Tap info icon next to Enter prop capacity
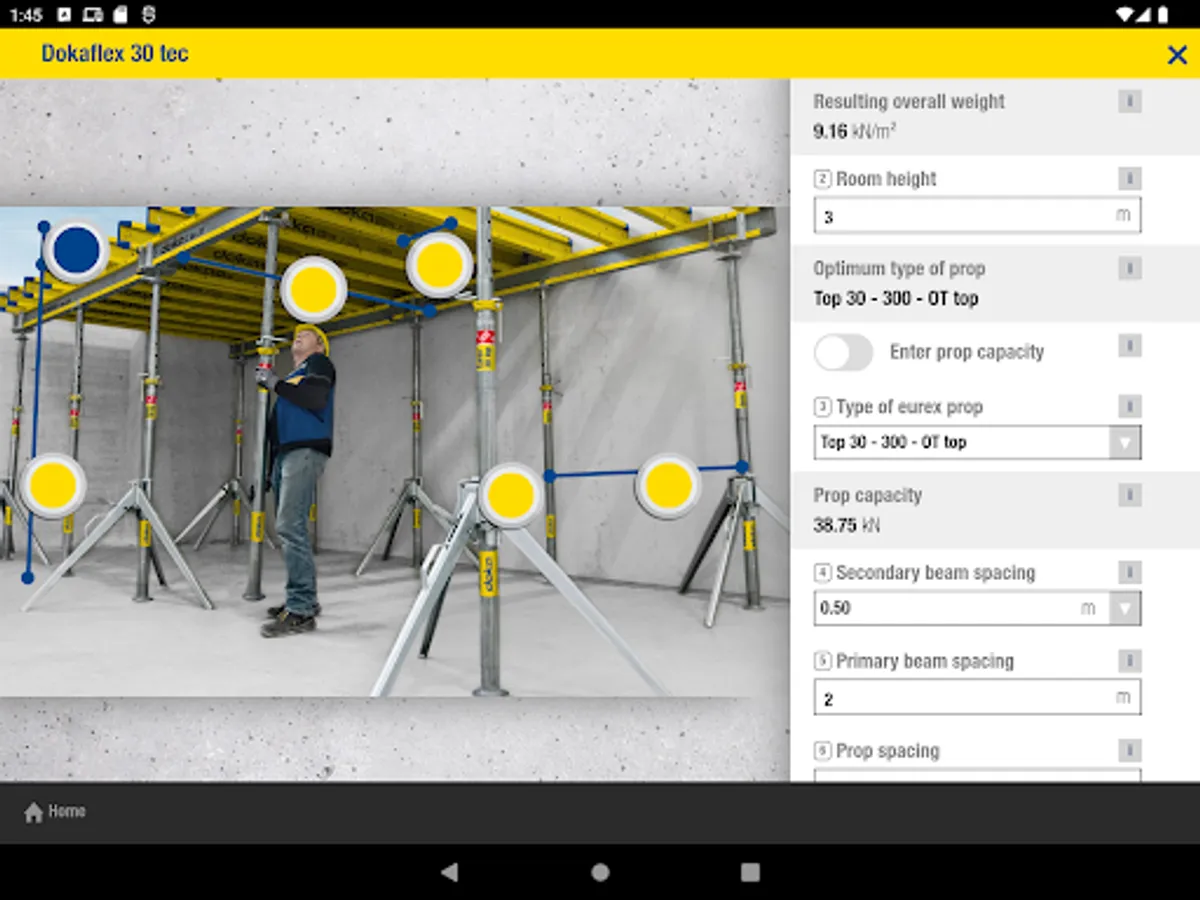The height and width of the screenshot is (900, 1200). 1129,346
